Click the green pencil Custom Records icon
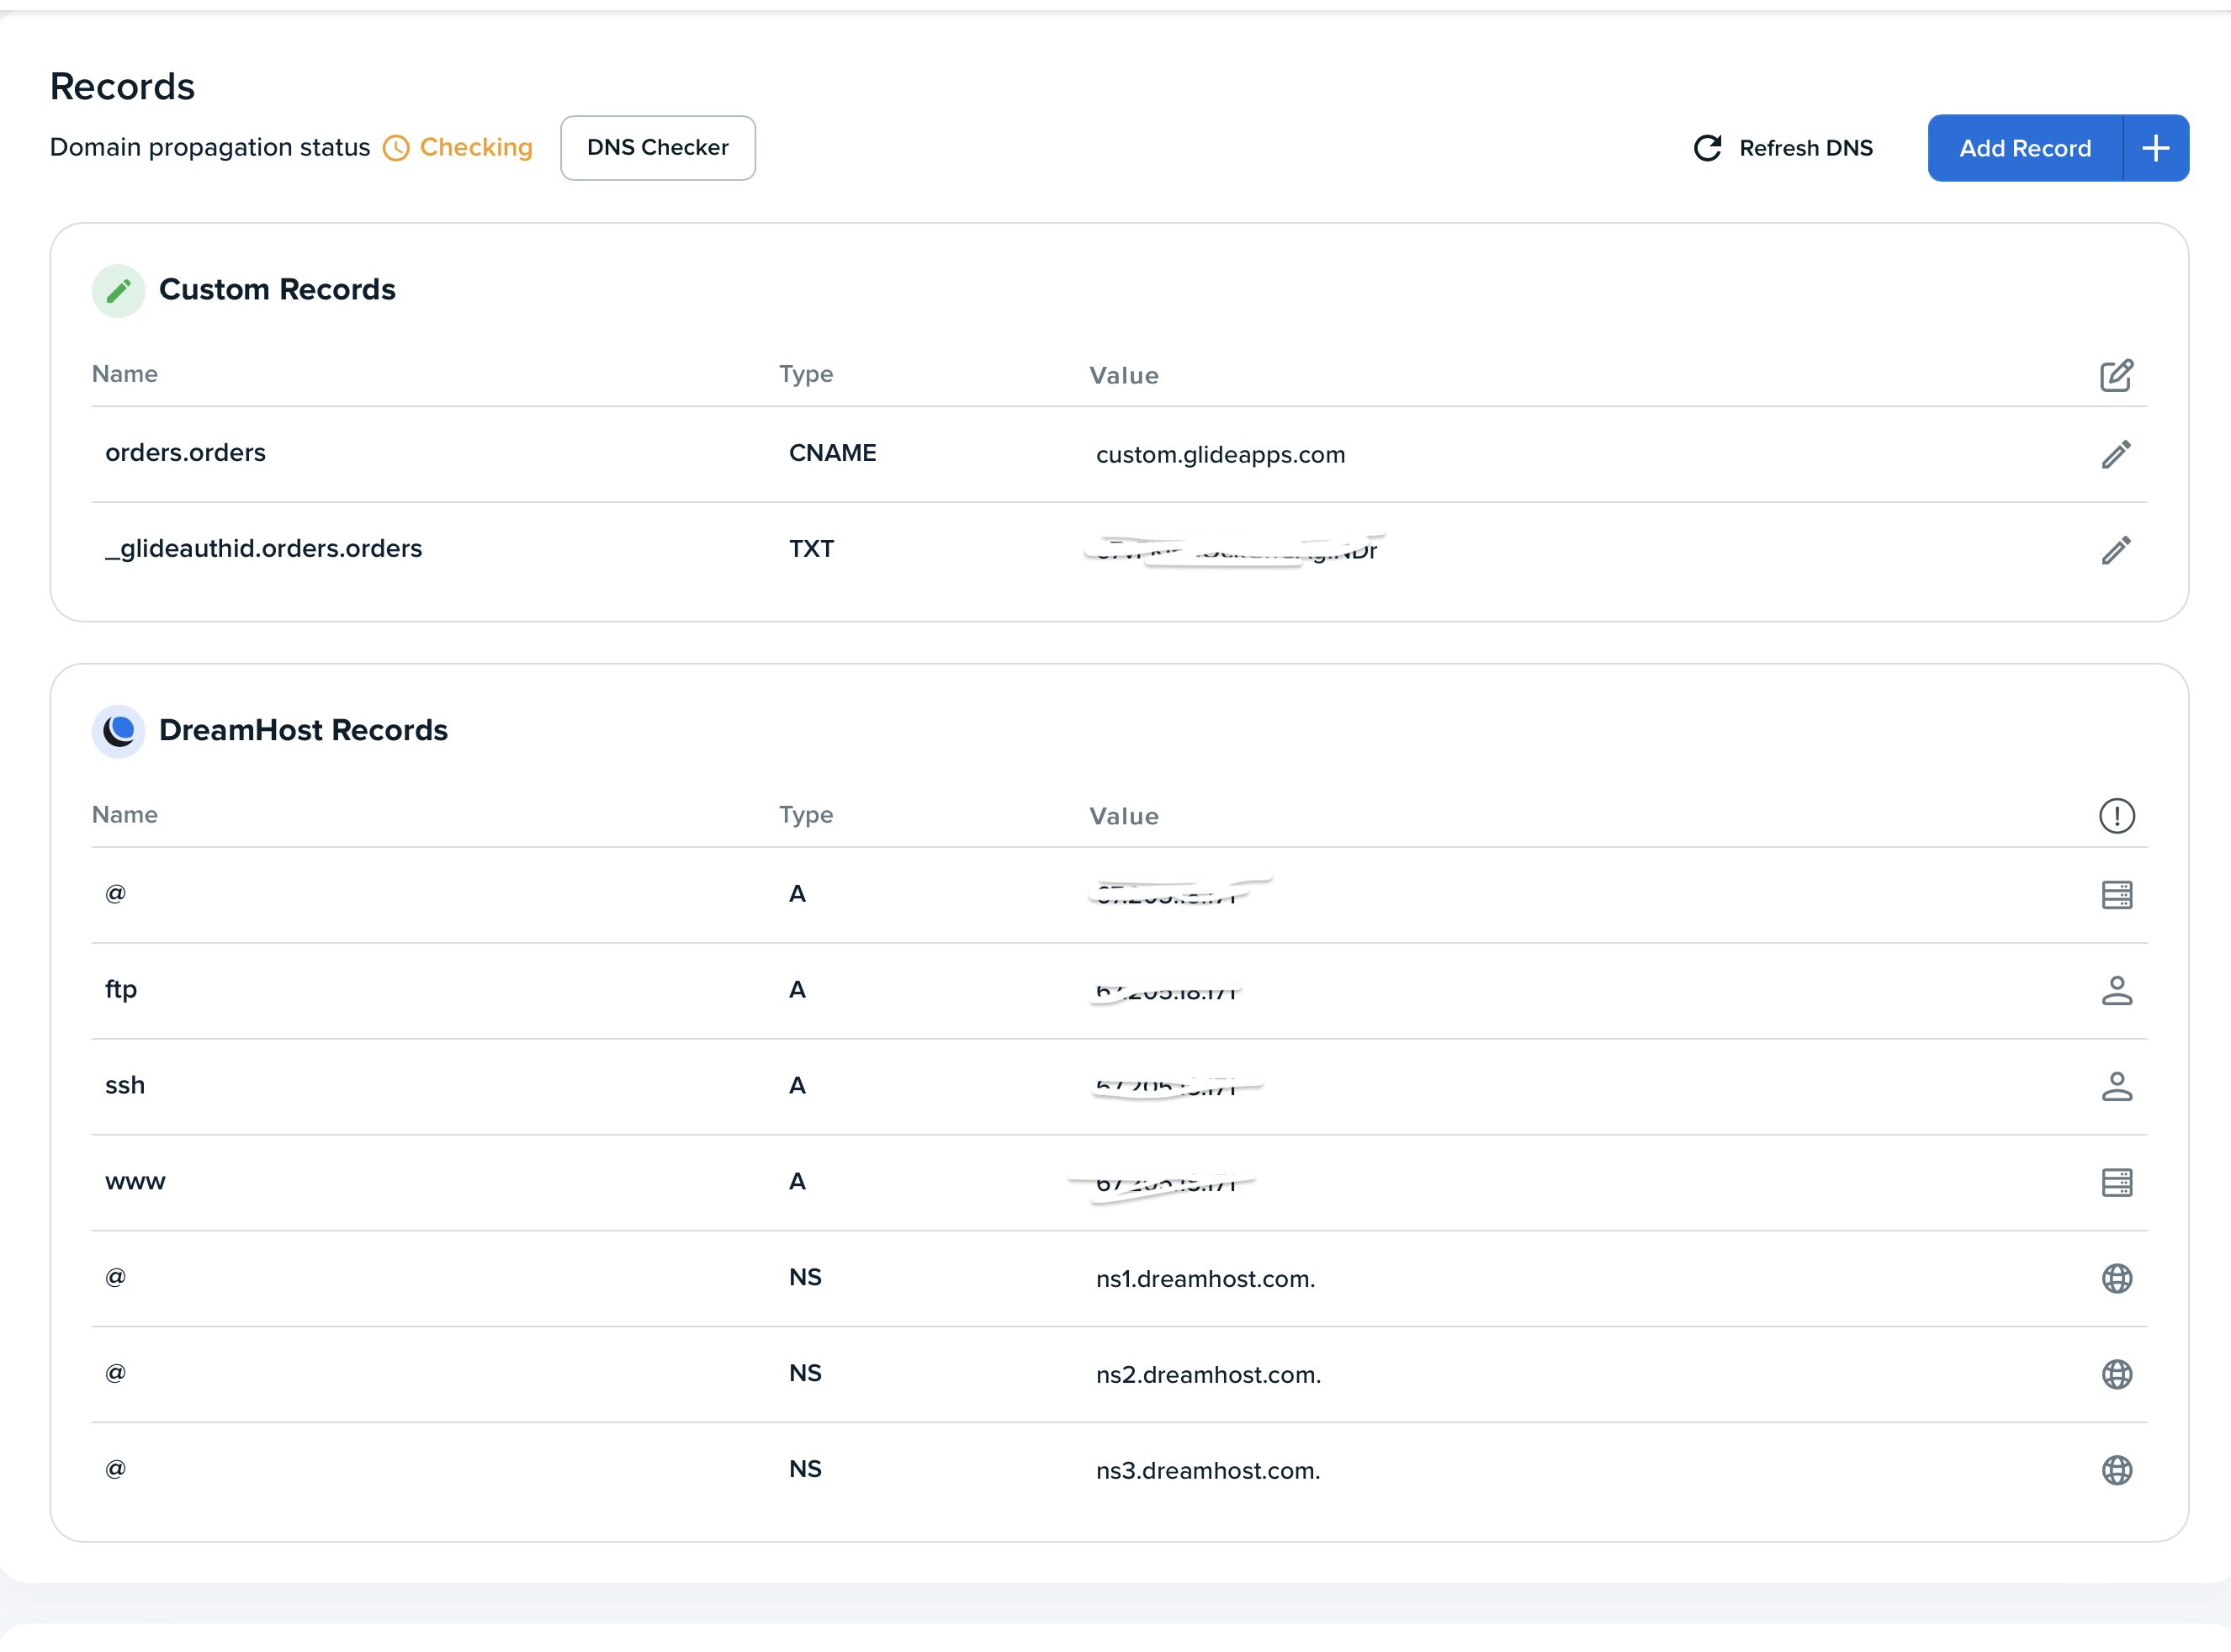This screenshot has width=2231, height=1652. 118,291
